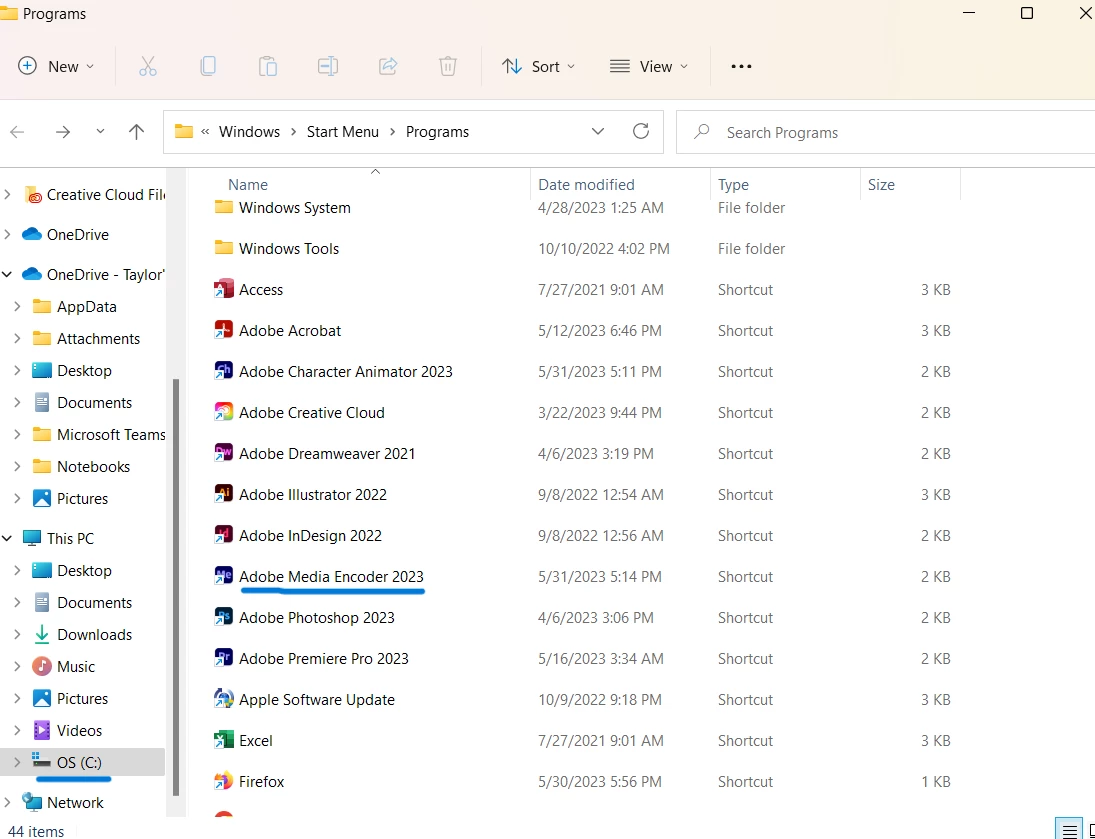Click the Cut scissors icon
The width and height of the screenshot is (1095, 839).
pyautogui.click(x=147, y=66)
